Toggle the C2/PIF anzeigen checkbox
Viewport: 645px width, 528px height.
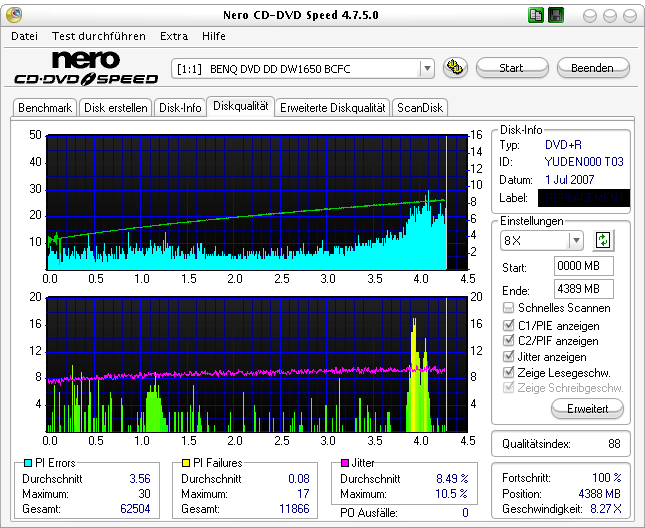click(508, 340)
